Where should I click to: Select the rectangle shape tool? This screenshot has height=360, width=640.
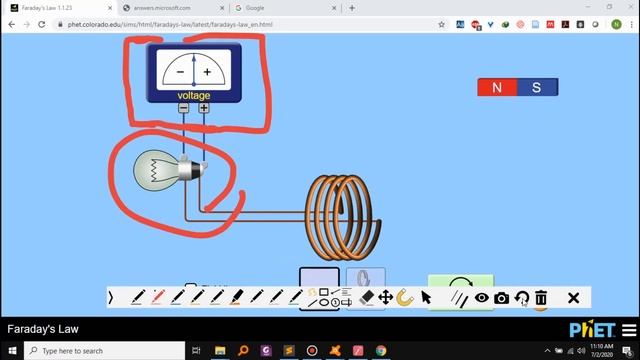[x=324, y=292]
